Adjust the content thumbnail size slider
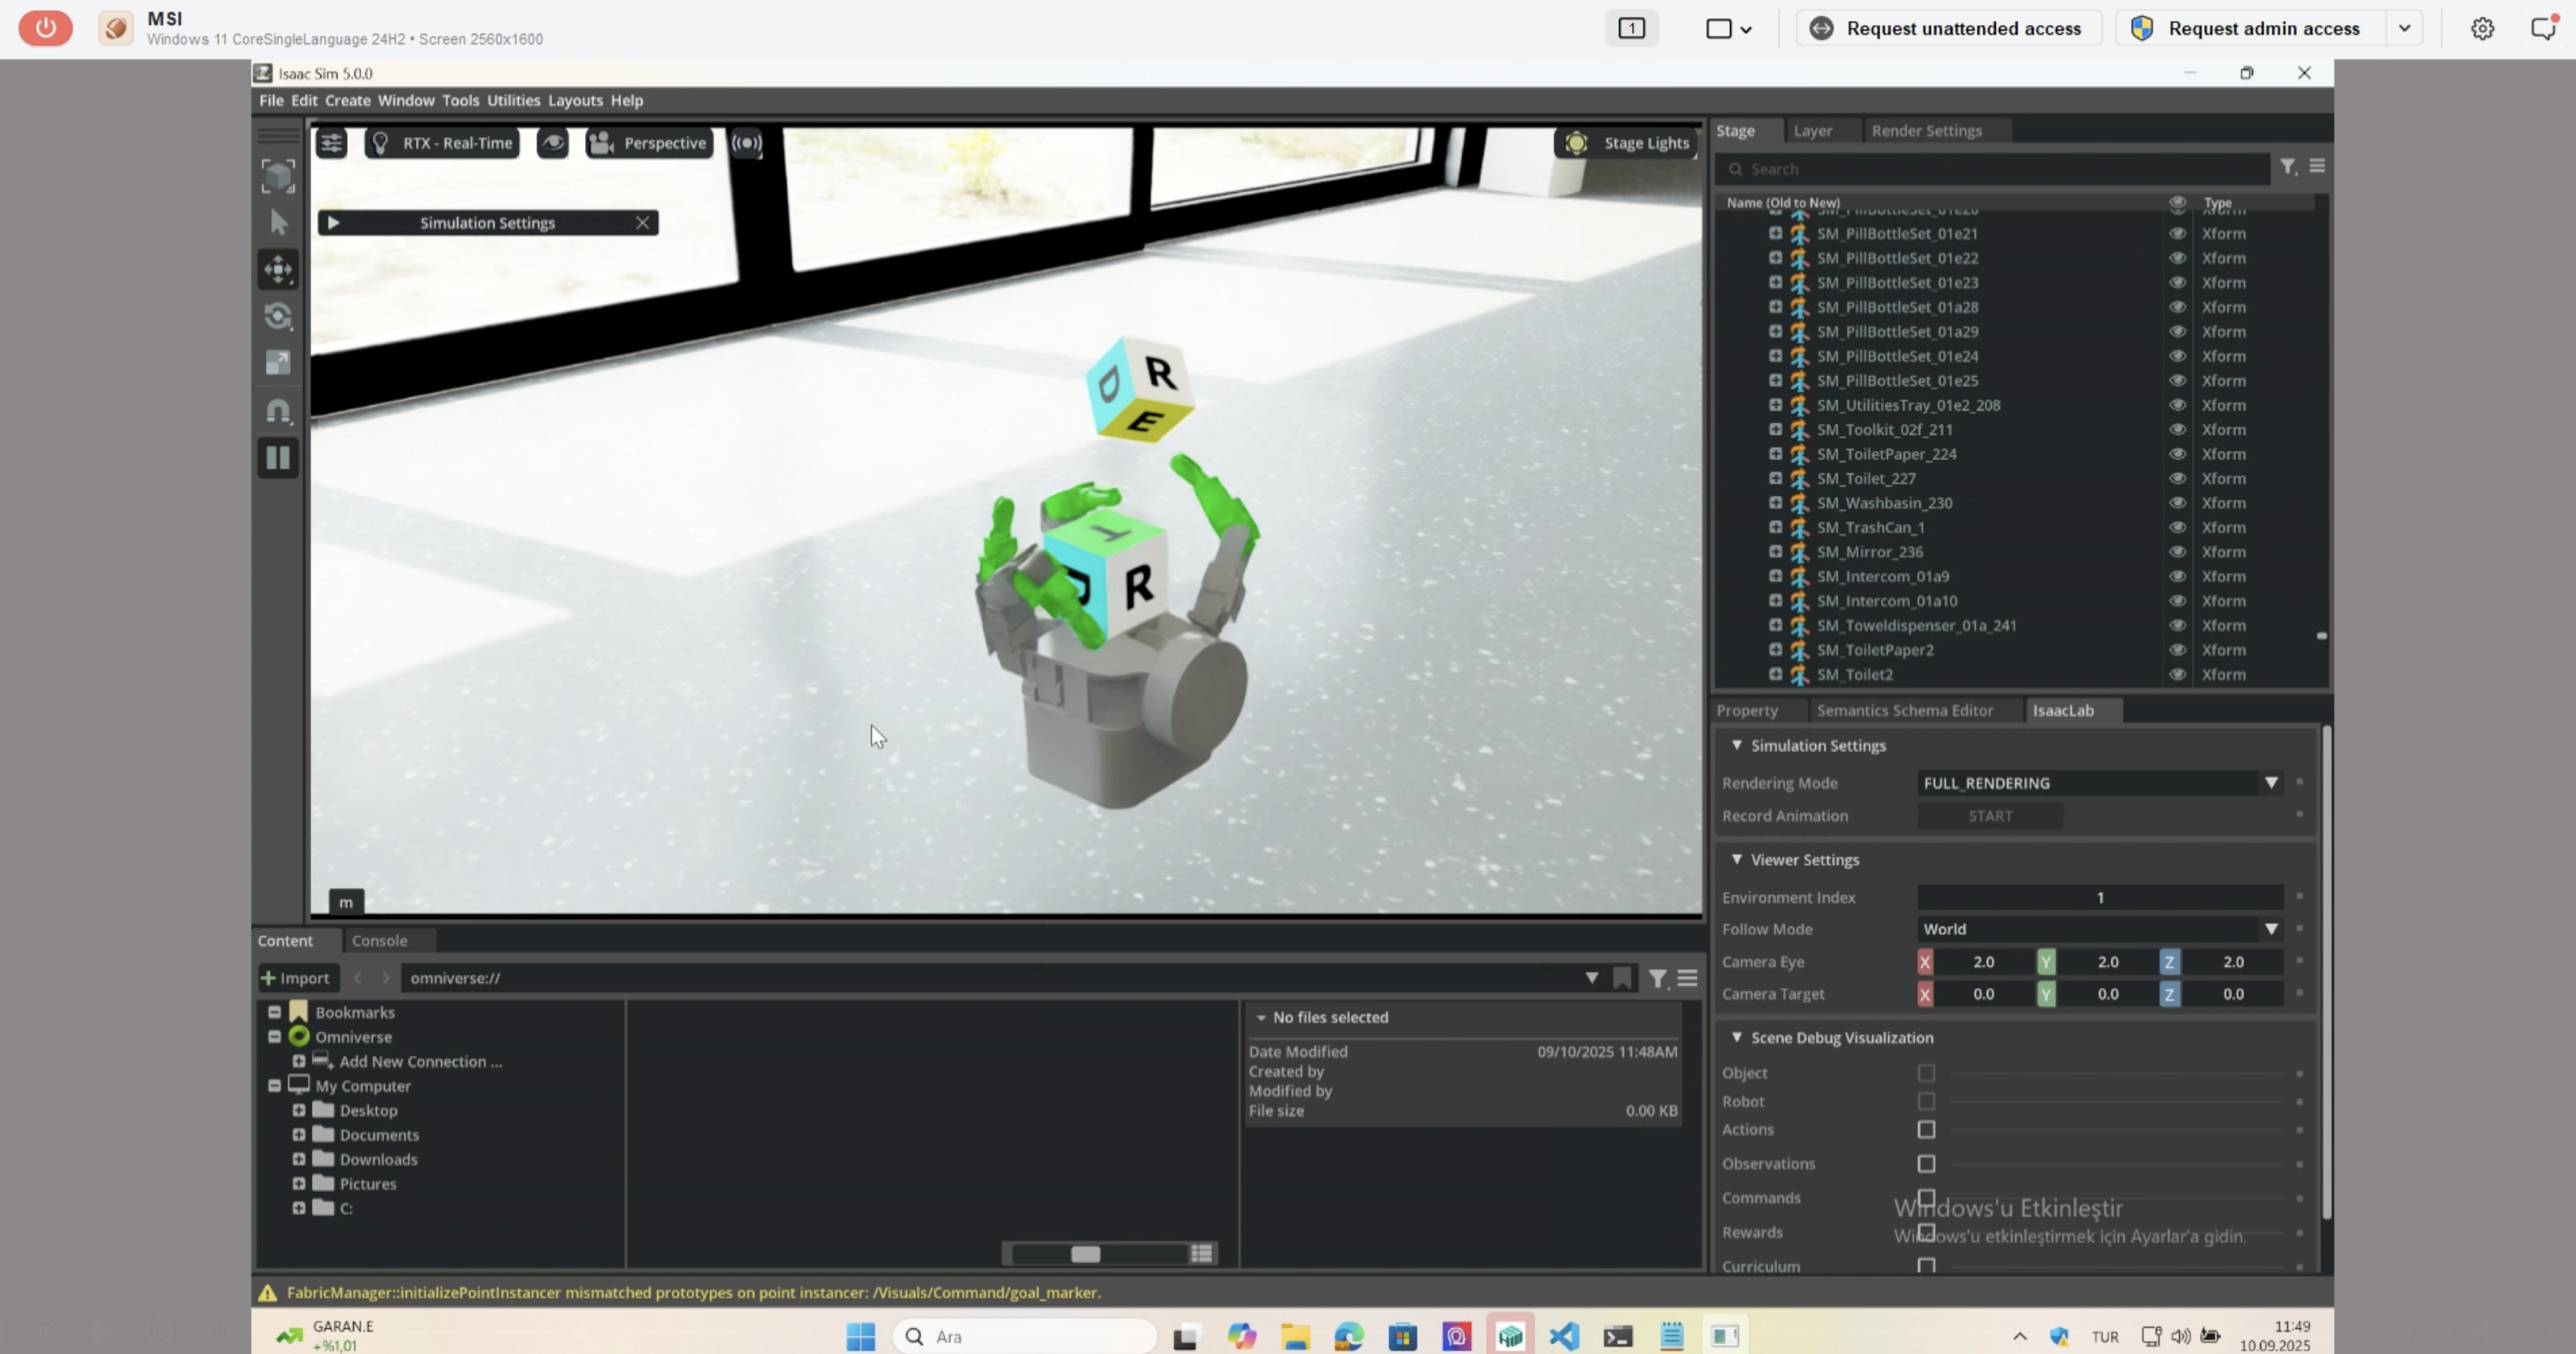2576x1354 pixels. (x=1086, y=1254)
